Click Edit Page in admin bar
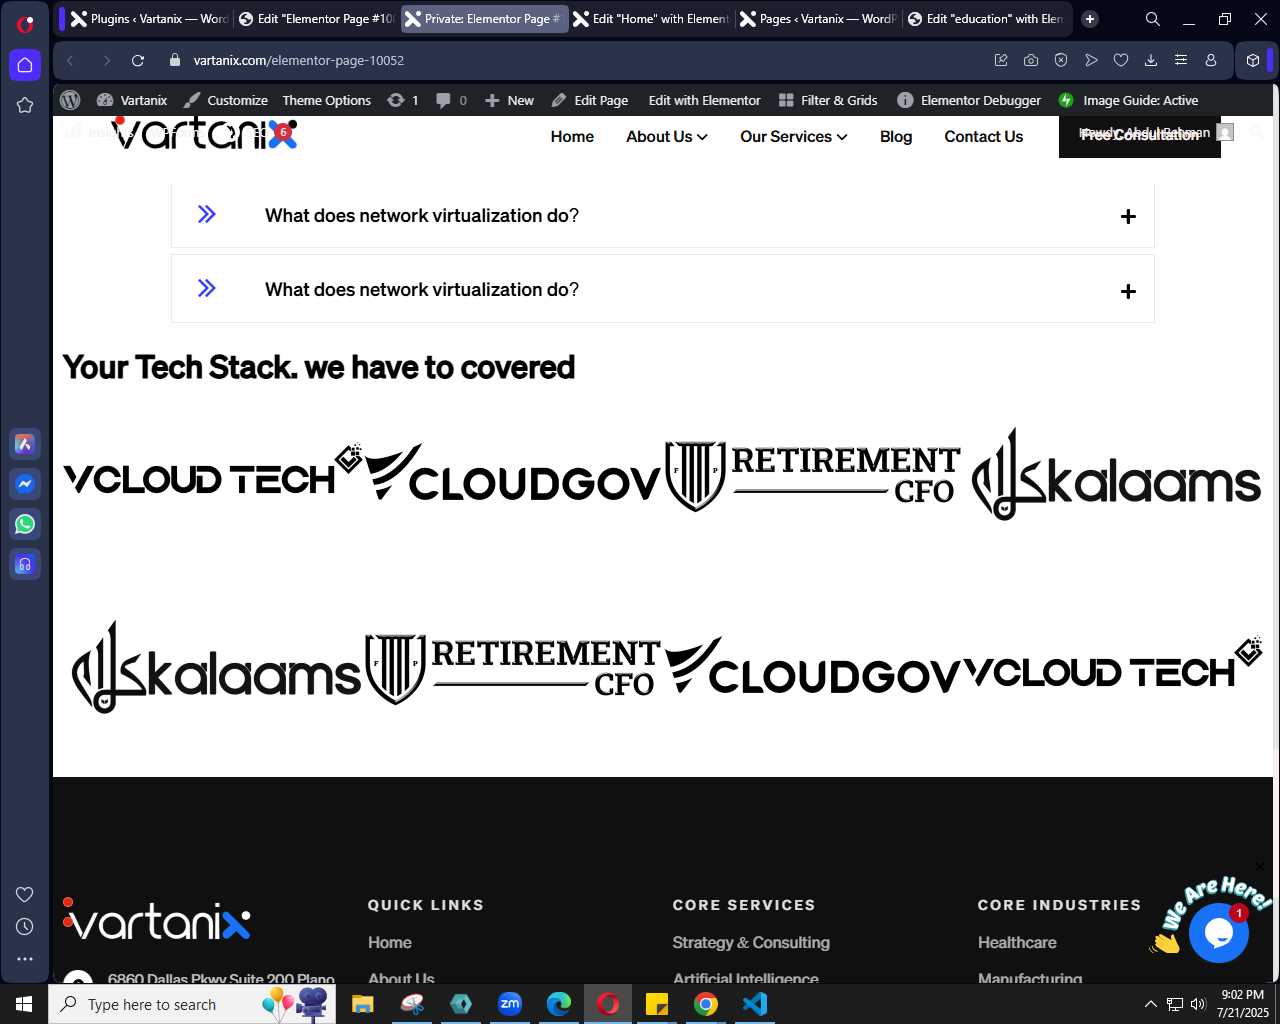 point(590,100)
